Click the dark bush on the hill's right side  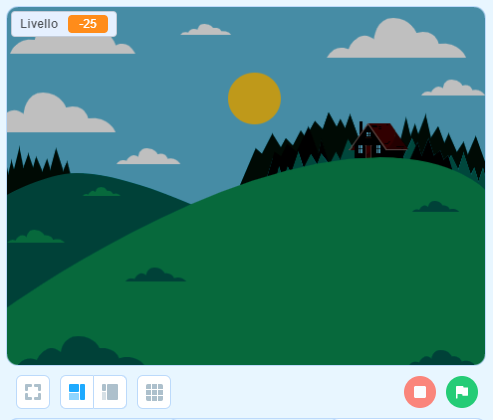435,207
